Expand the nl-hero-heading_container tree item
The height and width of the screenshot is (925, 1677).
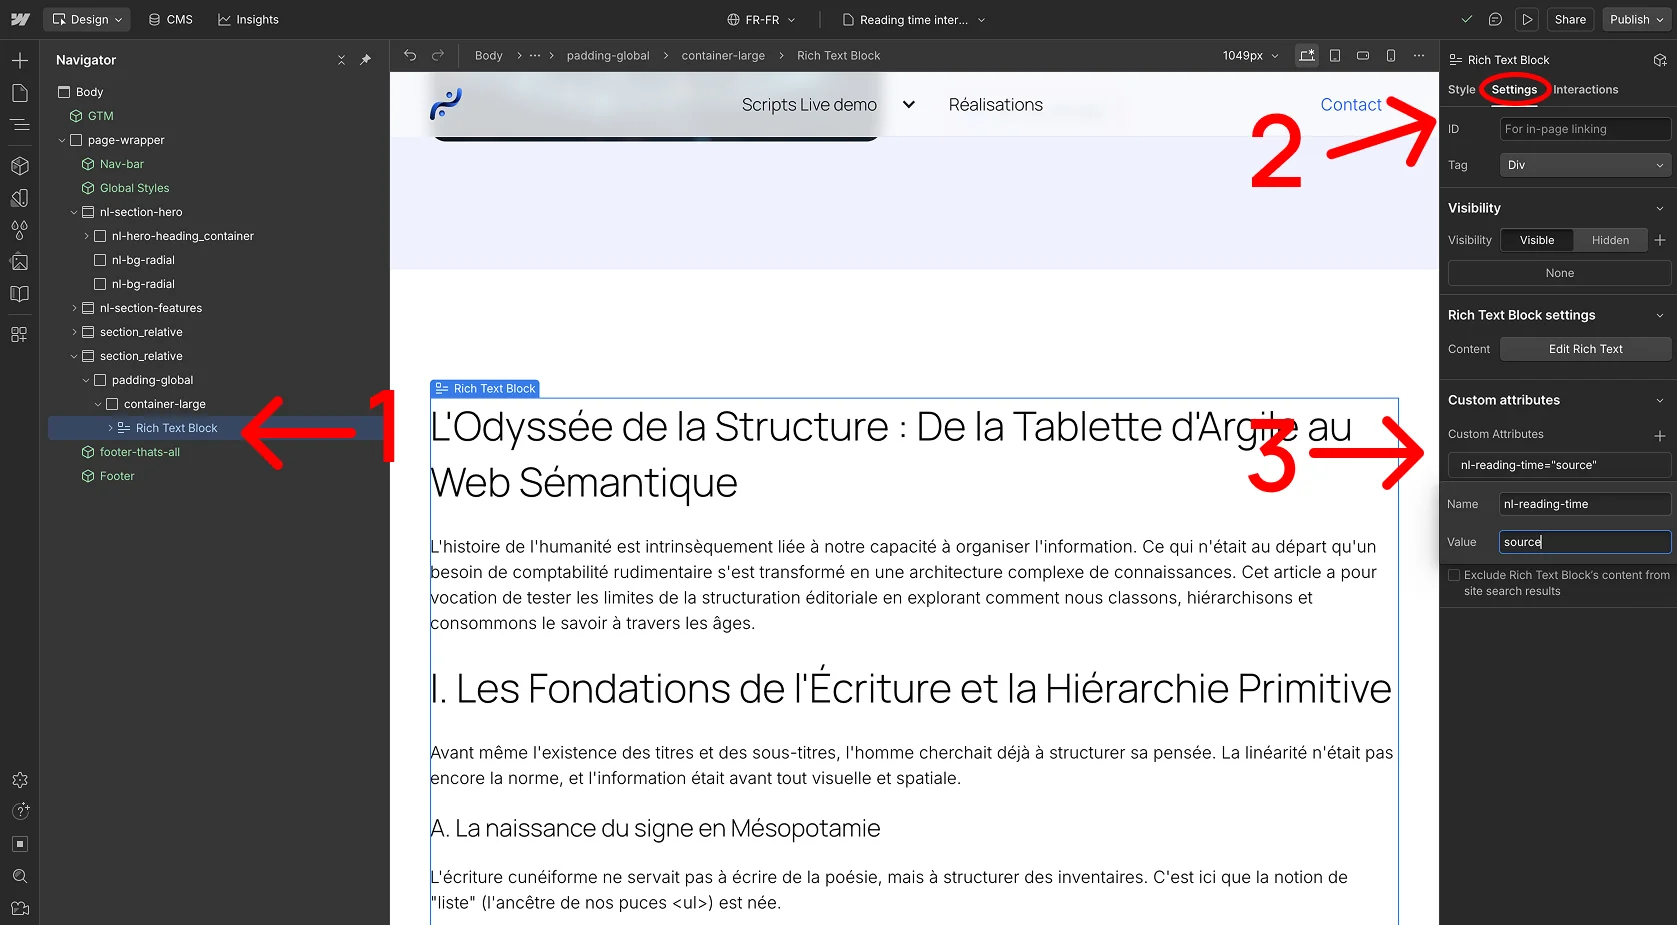coord(88,236)
